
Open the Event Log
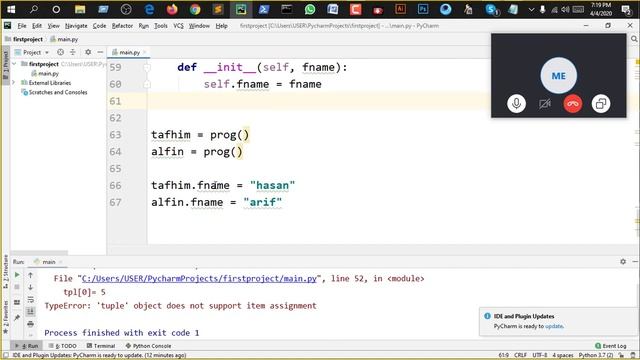(x=611, y=346)
